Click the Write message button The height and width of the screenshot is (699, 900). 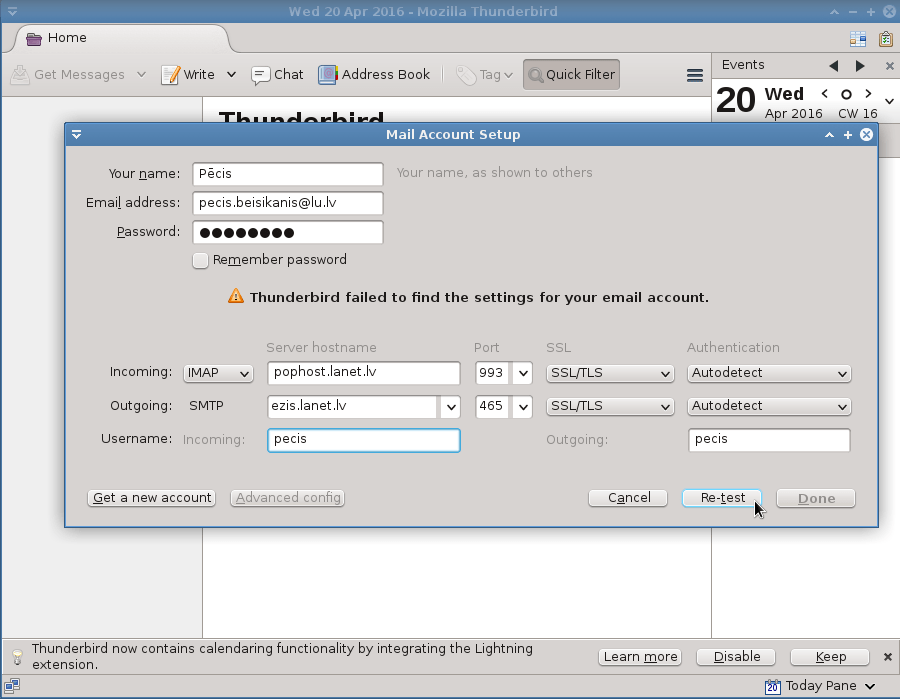[188, 75]
